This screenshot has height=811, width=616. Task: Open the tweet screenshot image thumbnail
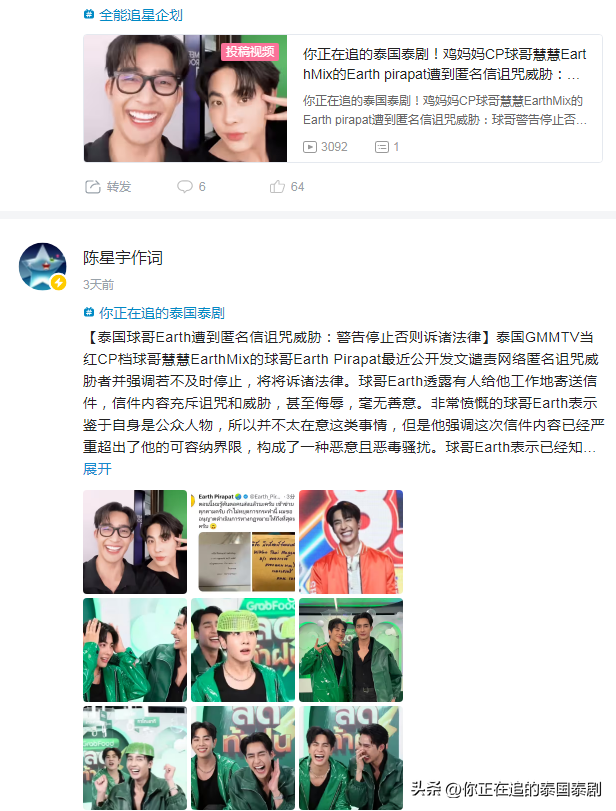(x=243, y=542)
